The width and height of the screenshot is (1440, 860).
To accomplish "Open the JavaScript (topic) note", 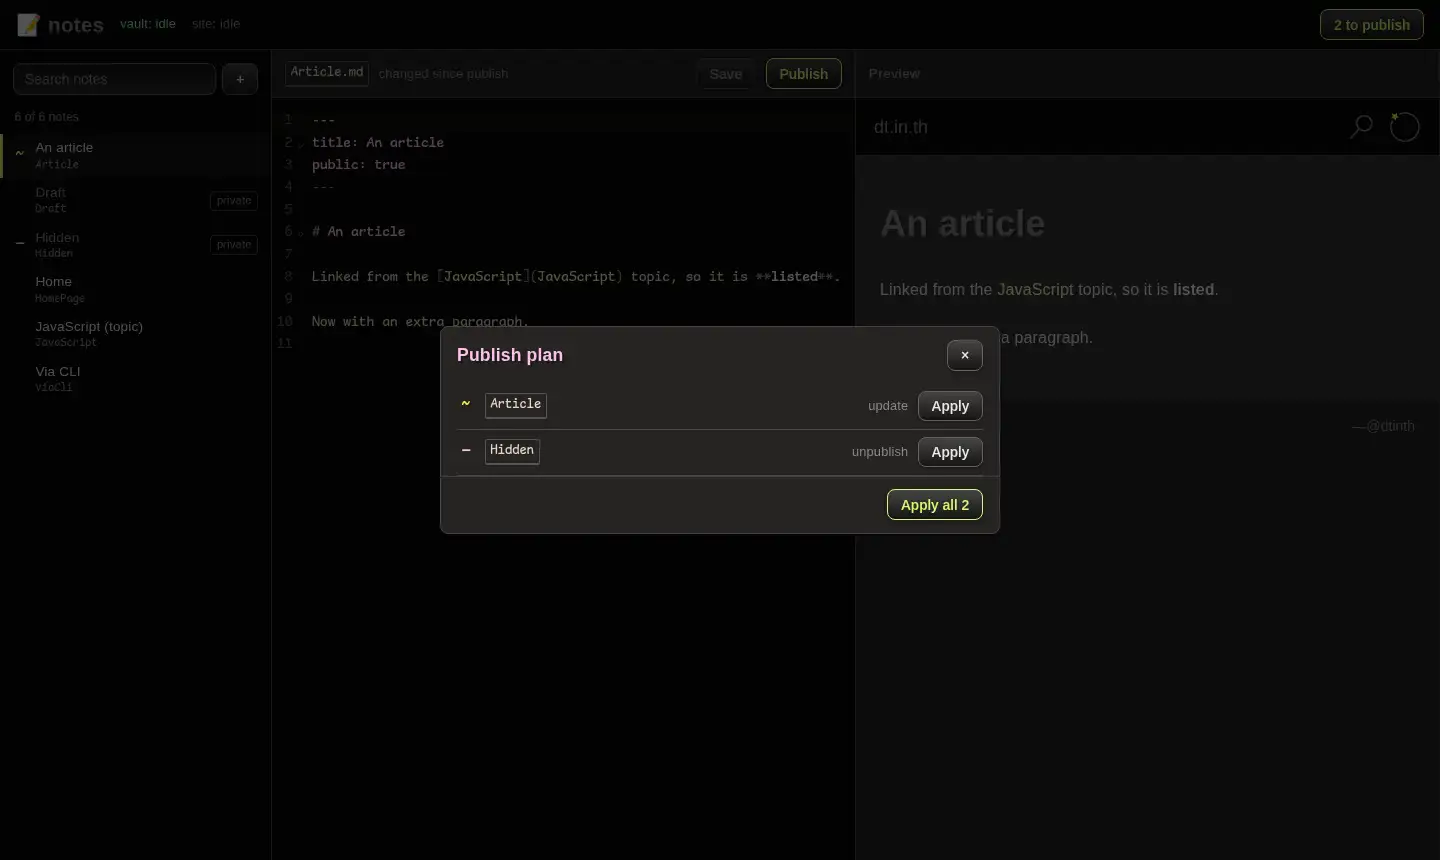I will [x=136, y=334].
